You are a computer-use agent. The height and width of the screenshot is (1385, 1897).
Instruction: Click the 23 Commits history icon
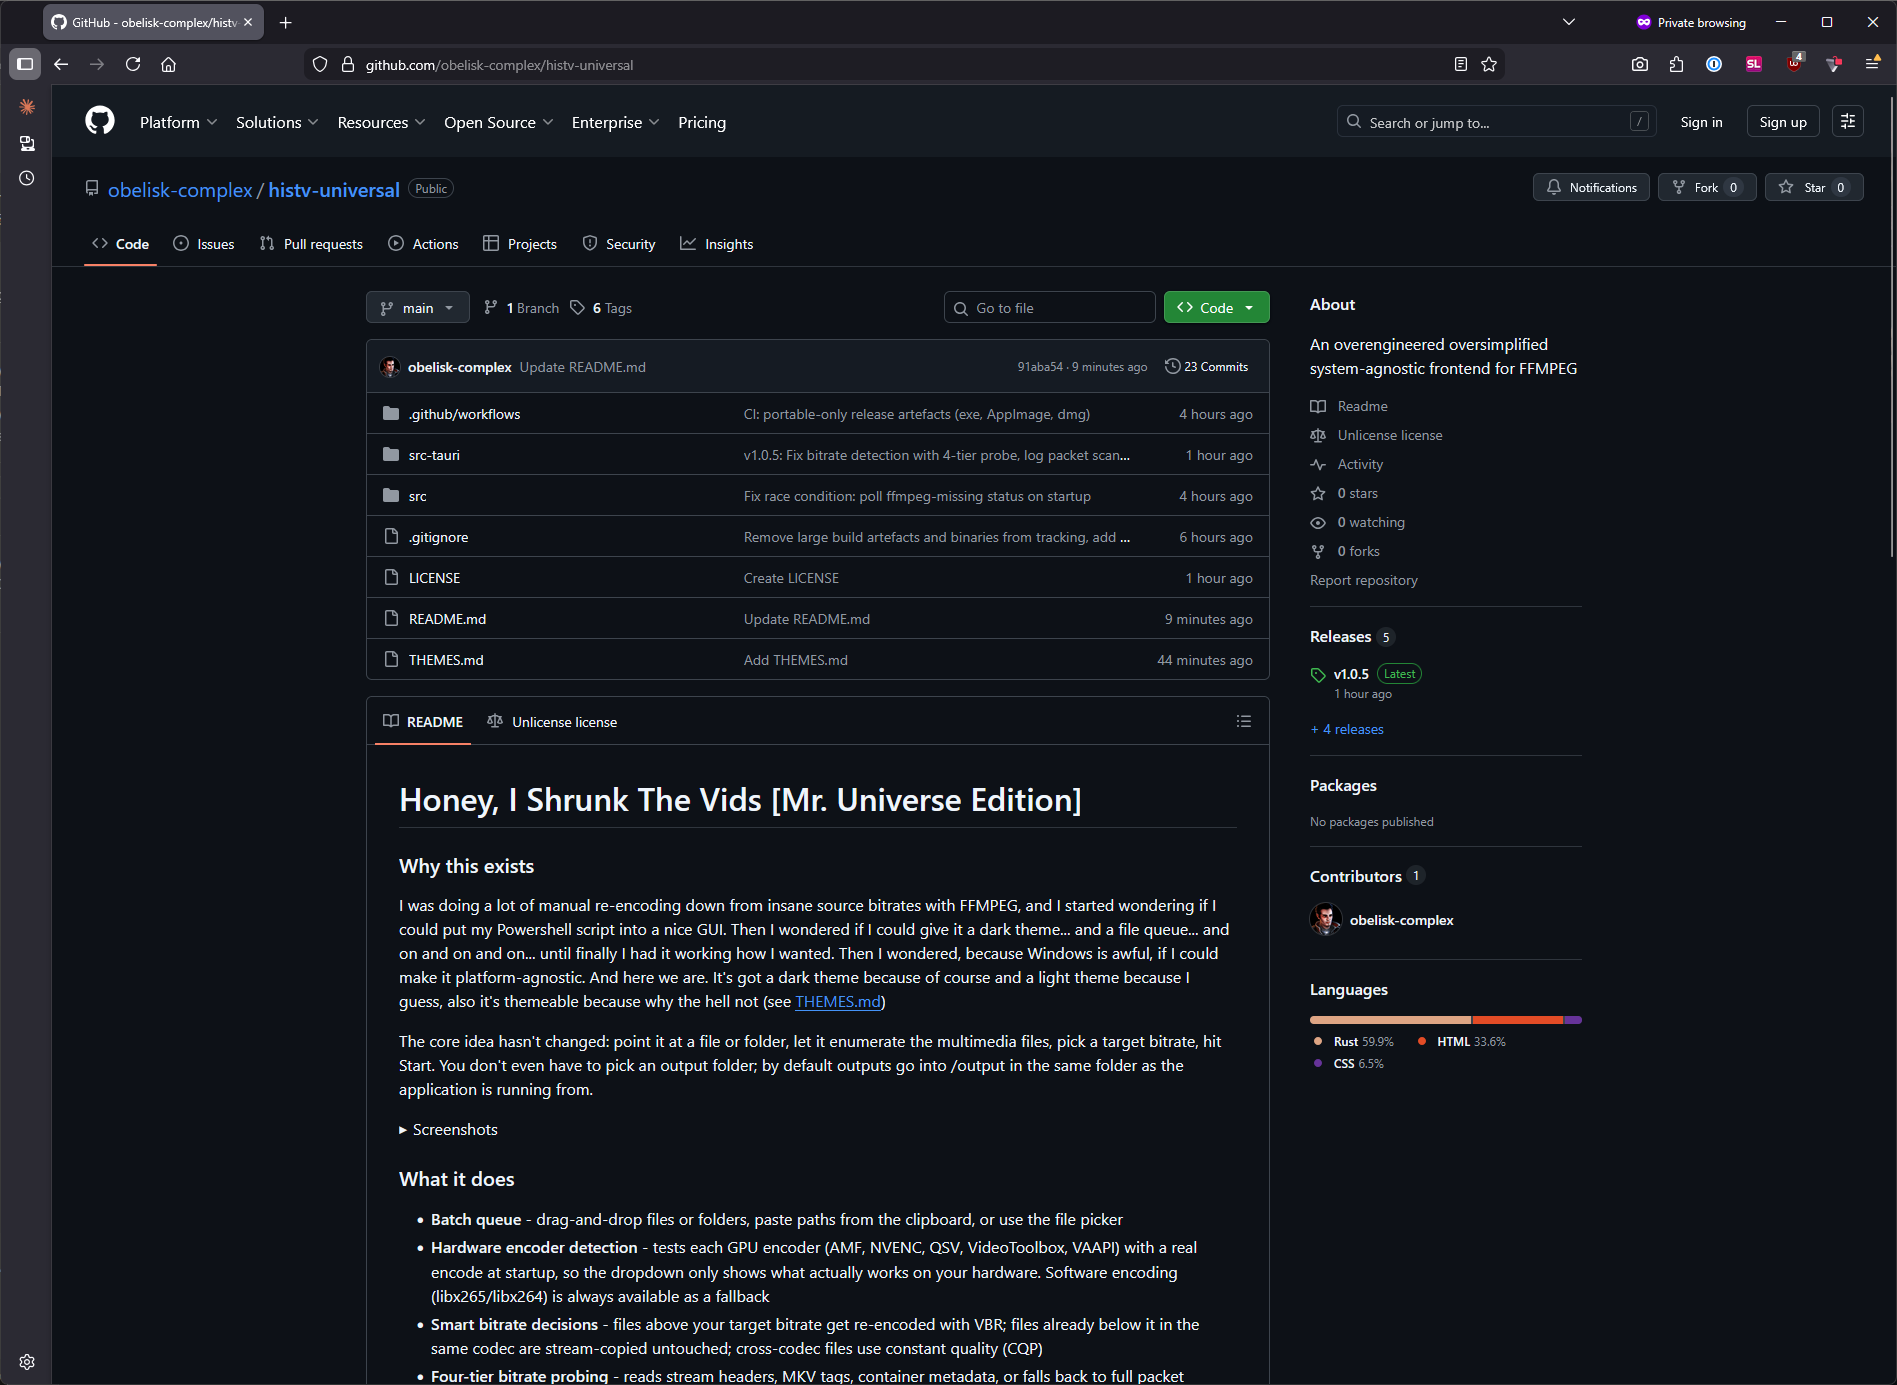[x=1172, y=367]
